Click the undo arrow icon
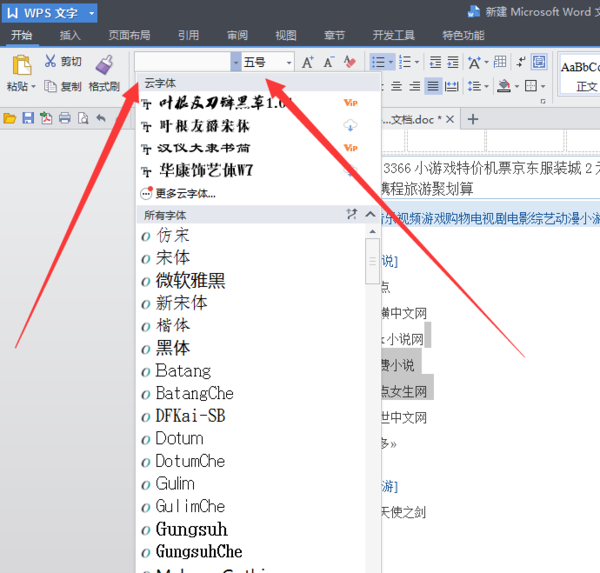Image resolution: width=600 pixels, height=573 pixels. tap(101, 118)
